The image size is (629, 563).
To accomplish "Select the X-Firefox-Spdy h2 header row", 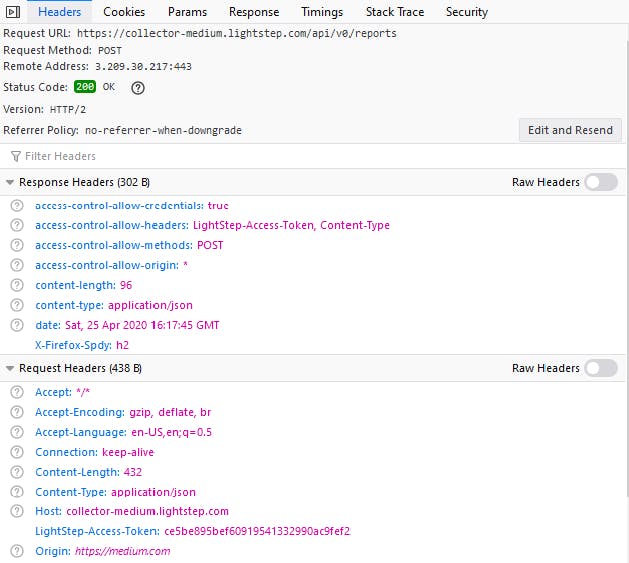I will tap(82, 345).
